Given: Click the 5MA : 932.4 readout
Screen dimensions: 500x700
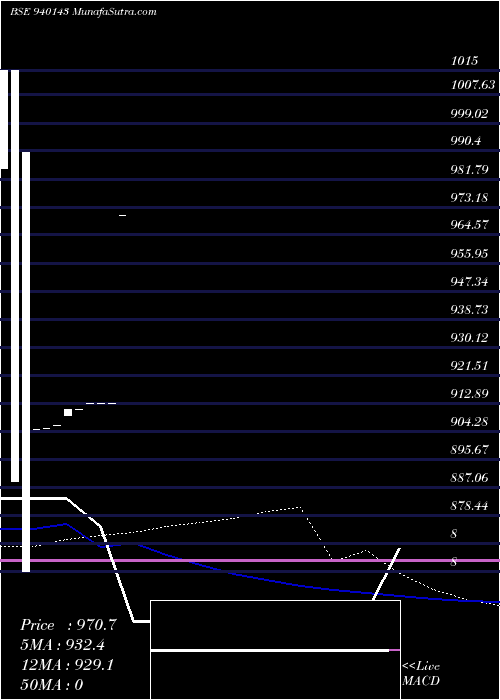Looking at the screenshot, I should click(x=63, y=645).
